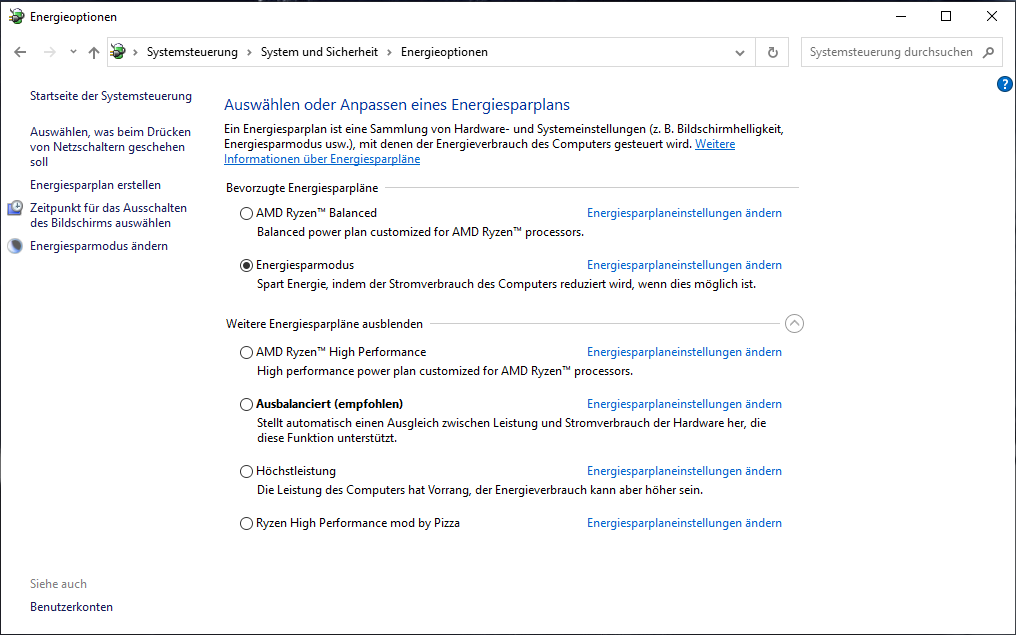
Task: Click the Bevorzugte Energiesparpläne section label
Action: pos(302,188)
